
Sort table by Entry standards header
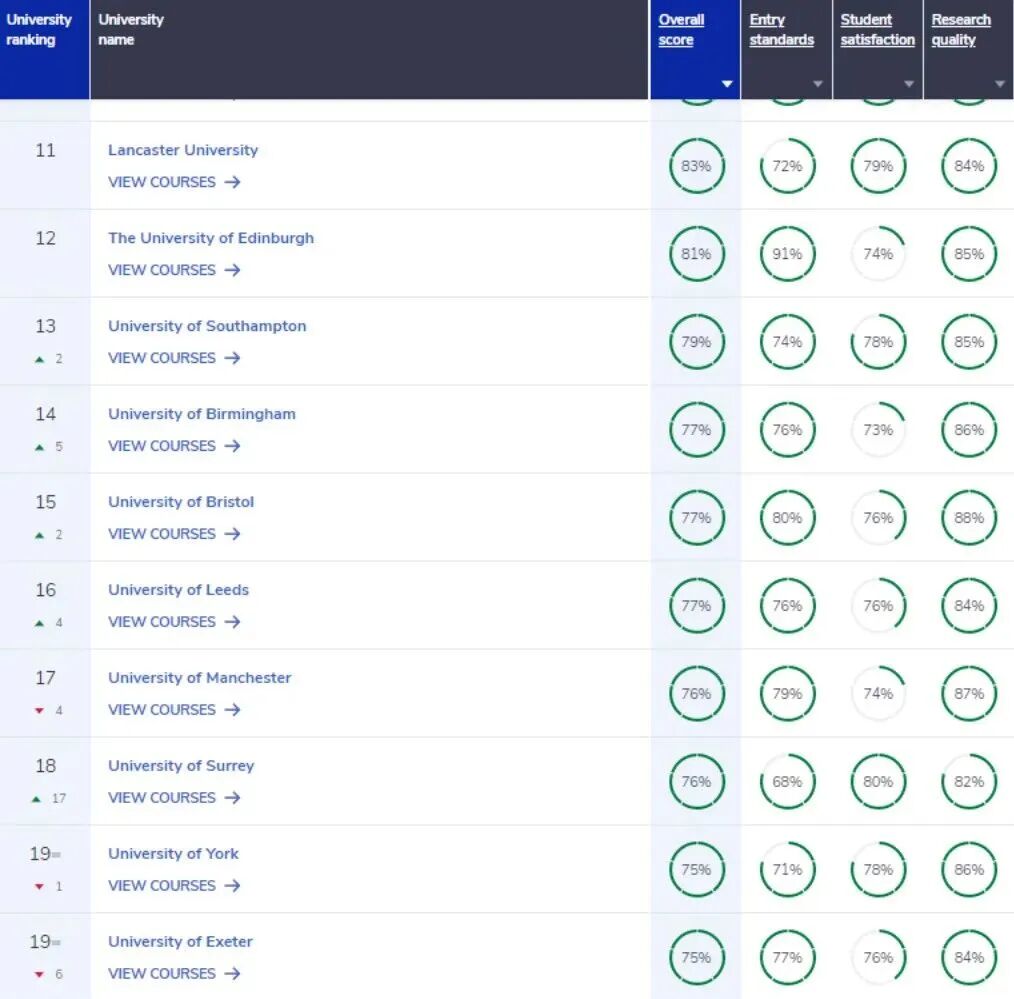pyautogui.click(x=781, y=30)
